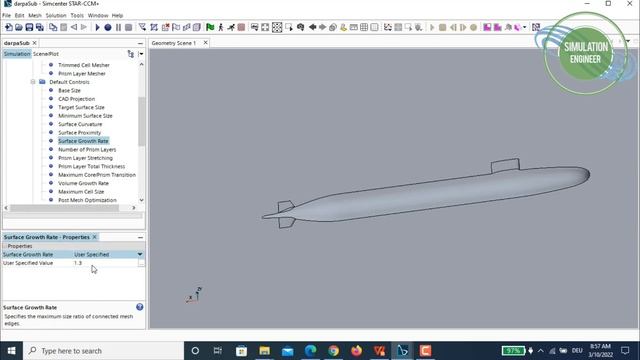Click the walking man Step icon
Image resolution: width=640 pixels, height=360 pixels.
pos(221,27)
